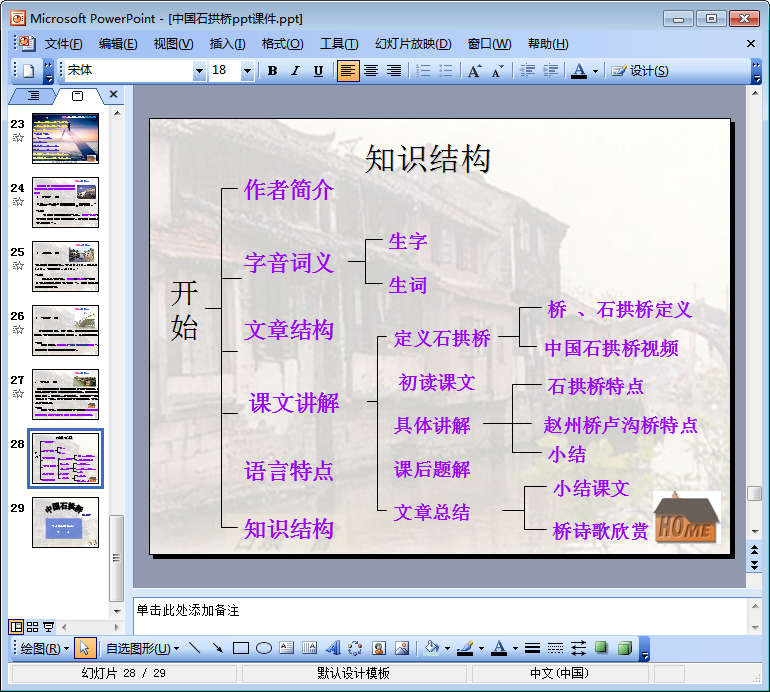Increase indent level
The width and height of the screenshot is (770, 692).
[x=550, y=71]
